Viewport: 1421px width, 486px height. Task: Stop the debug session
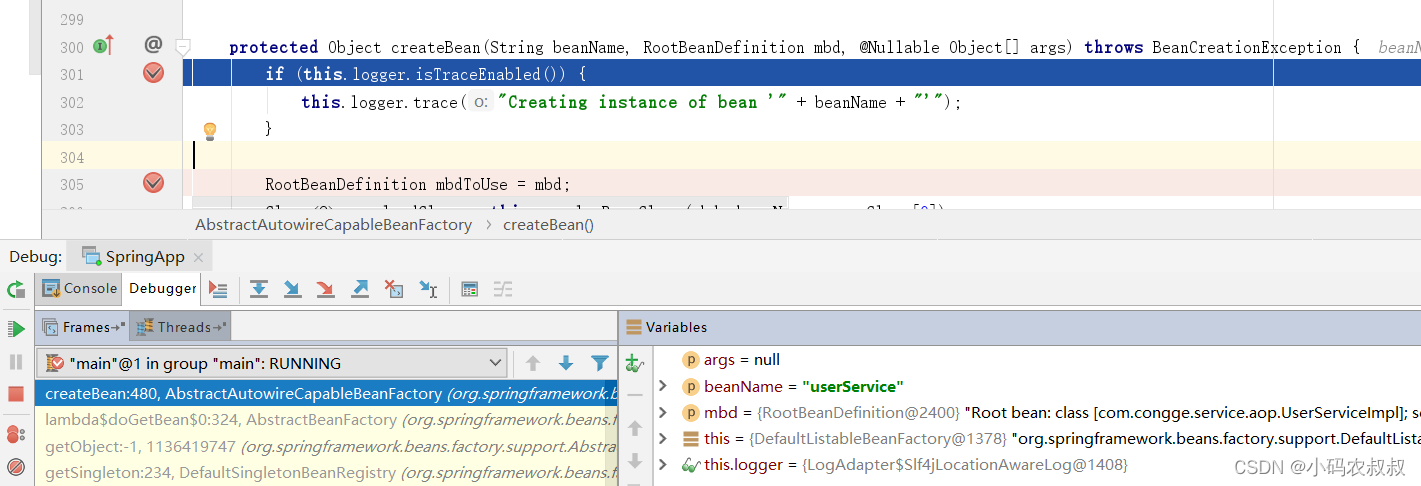[16, 394]
